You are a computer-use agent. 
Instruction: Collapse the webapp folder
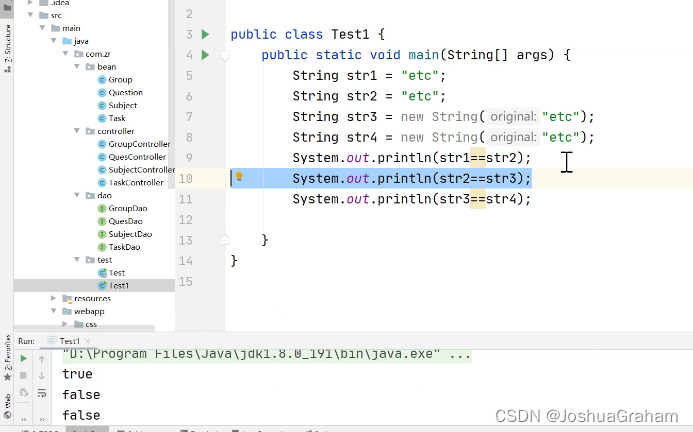(53, 311)
